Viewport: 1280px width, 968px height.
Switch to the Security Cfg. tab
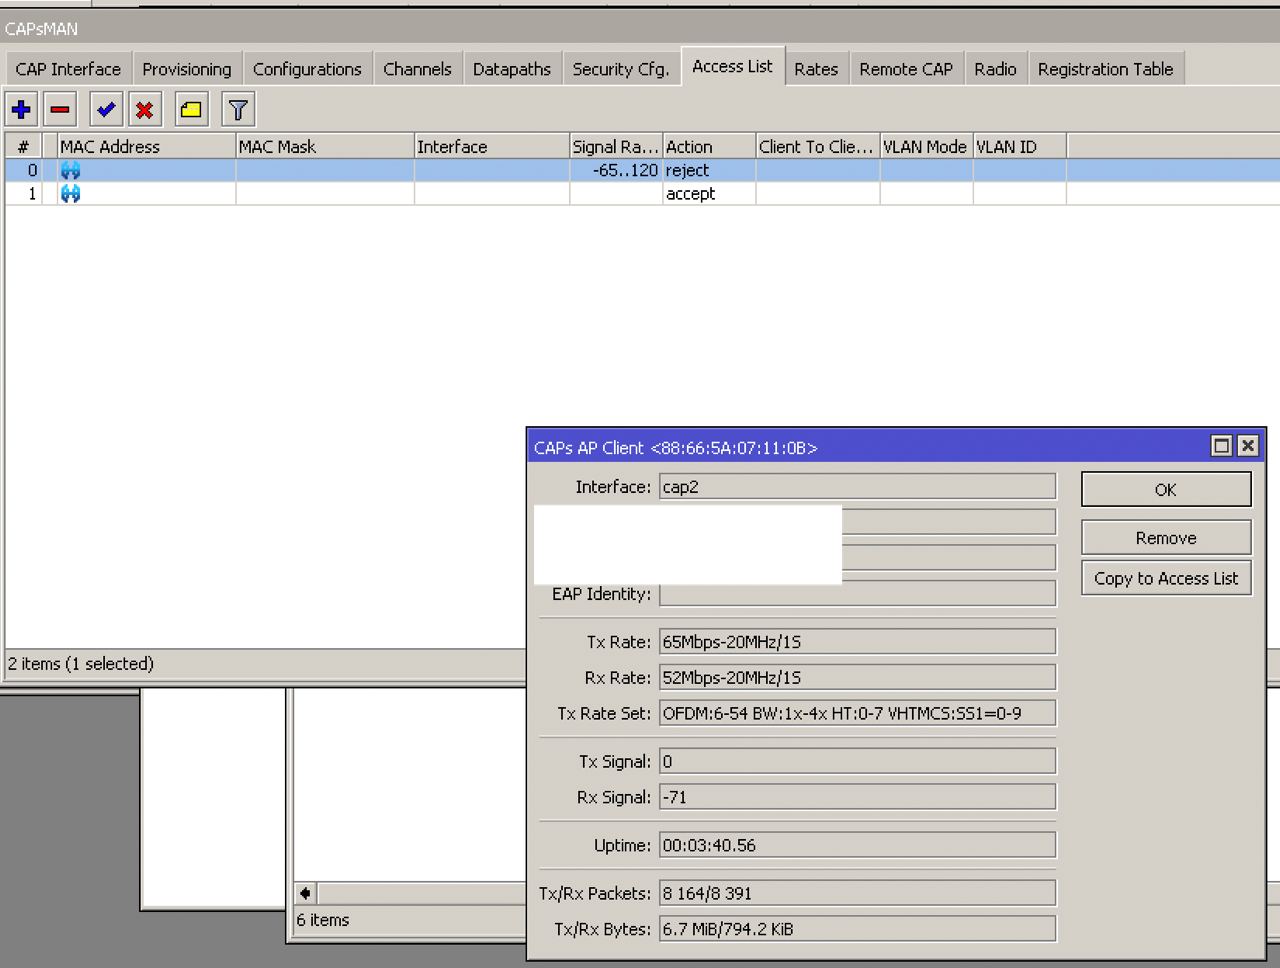point(621,69)
